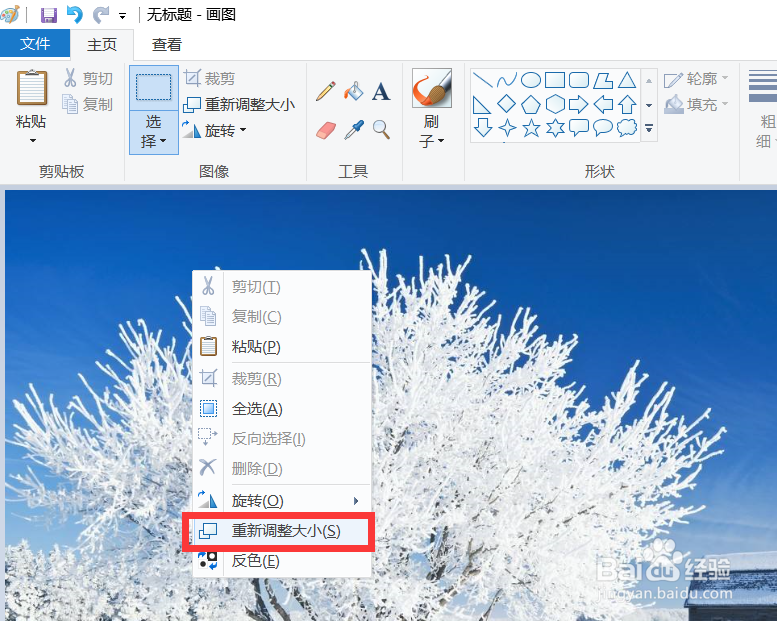Image resolution: width=777 pixels, height=621 pixels.
Task: Select the Right arrow shape
Action: [579, 104]
